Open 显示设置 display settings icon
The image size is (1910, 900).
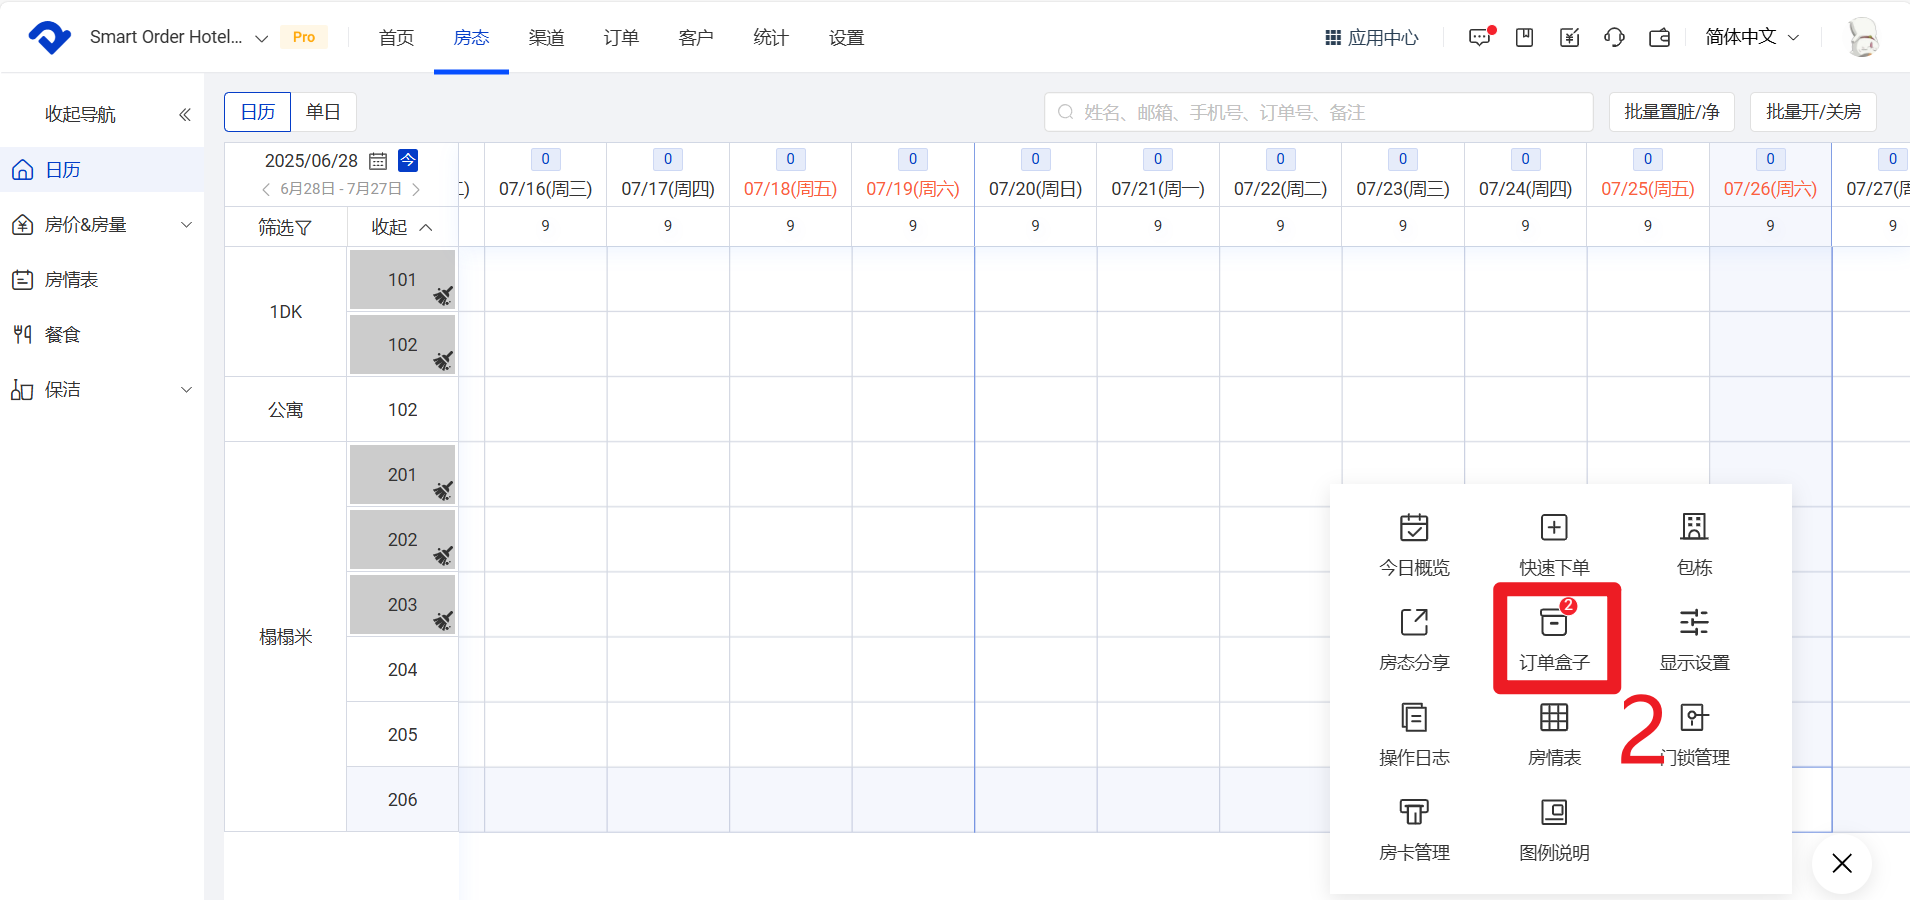1694,622
